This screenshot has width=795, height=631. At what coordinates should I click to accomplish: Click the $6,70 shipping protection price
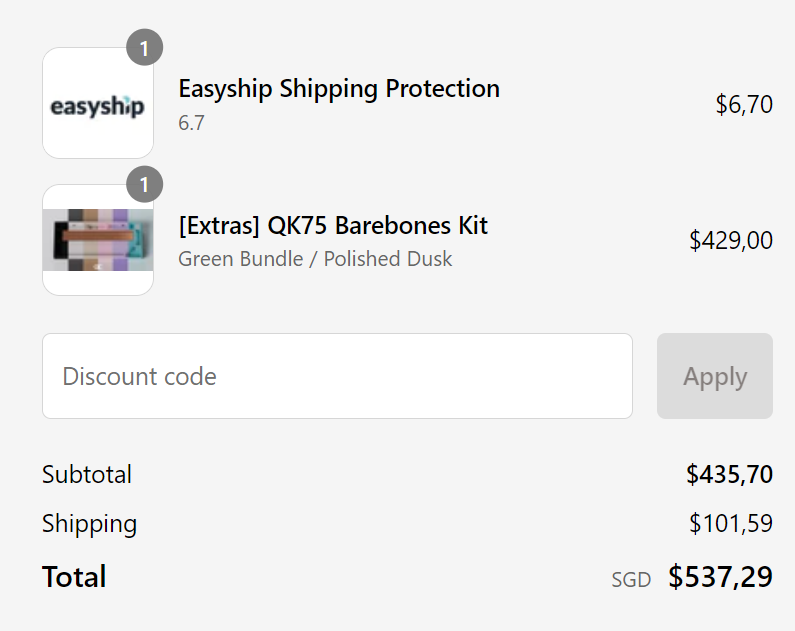(744, 104)
